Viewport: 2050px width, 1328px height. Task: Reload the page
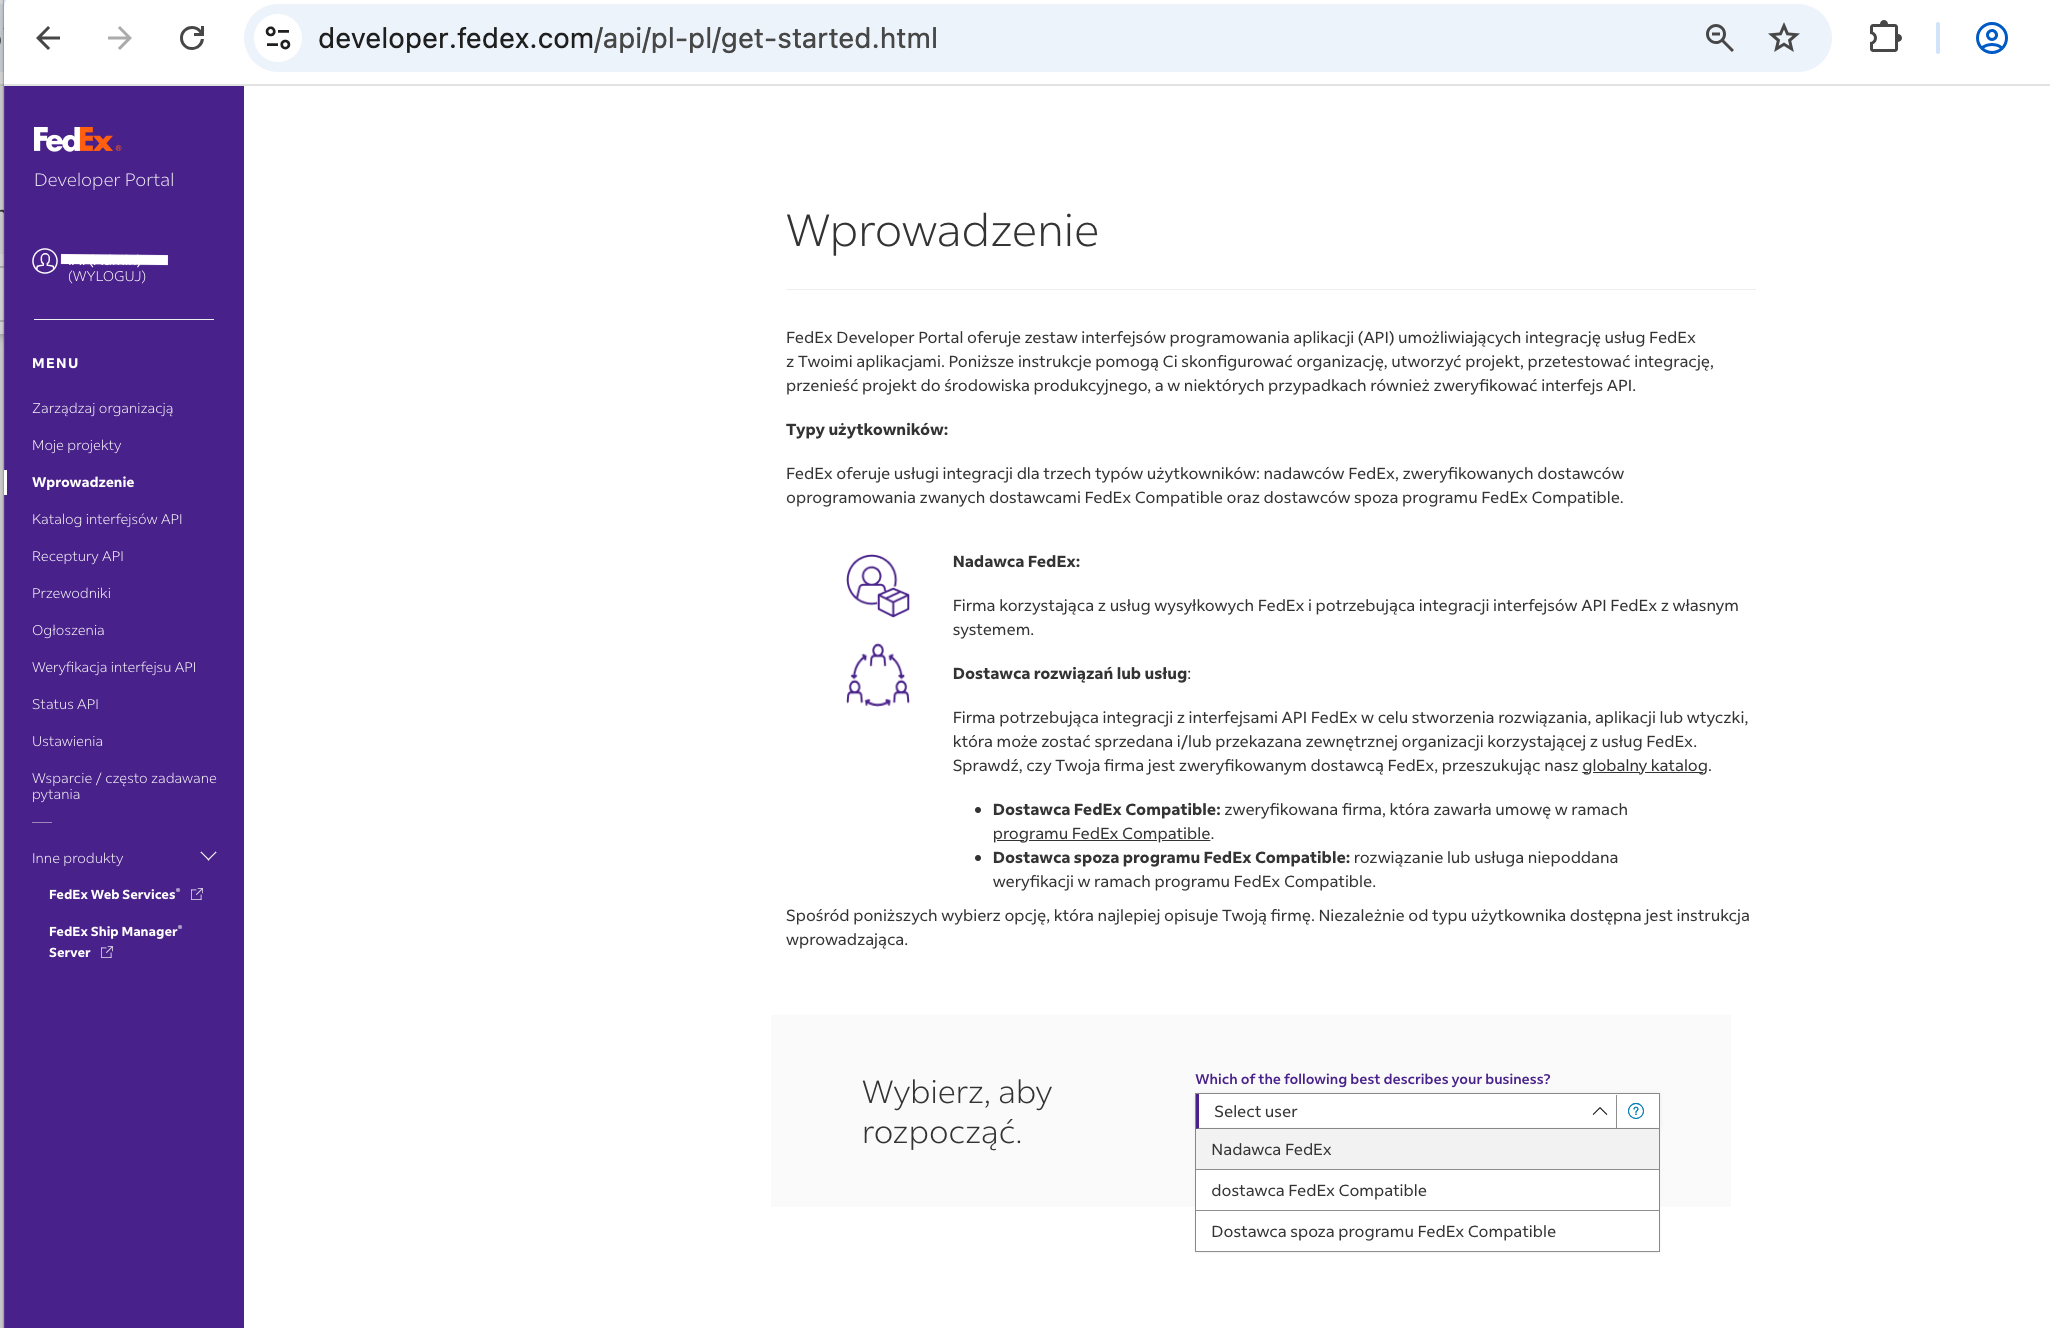click(x=192, y=39)
